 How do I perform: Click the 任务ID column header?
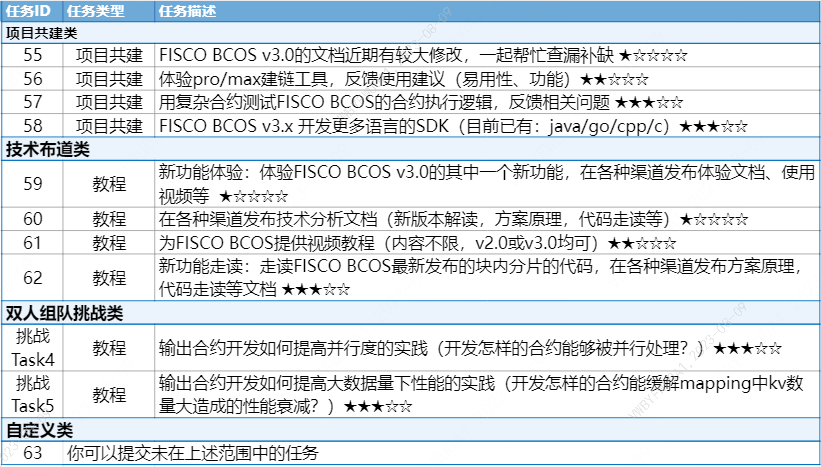tap(31, 11)
